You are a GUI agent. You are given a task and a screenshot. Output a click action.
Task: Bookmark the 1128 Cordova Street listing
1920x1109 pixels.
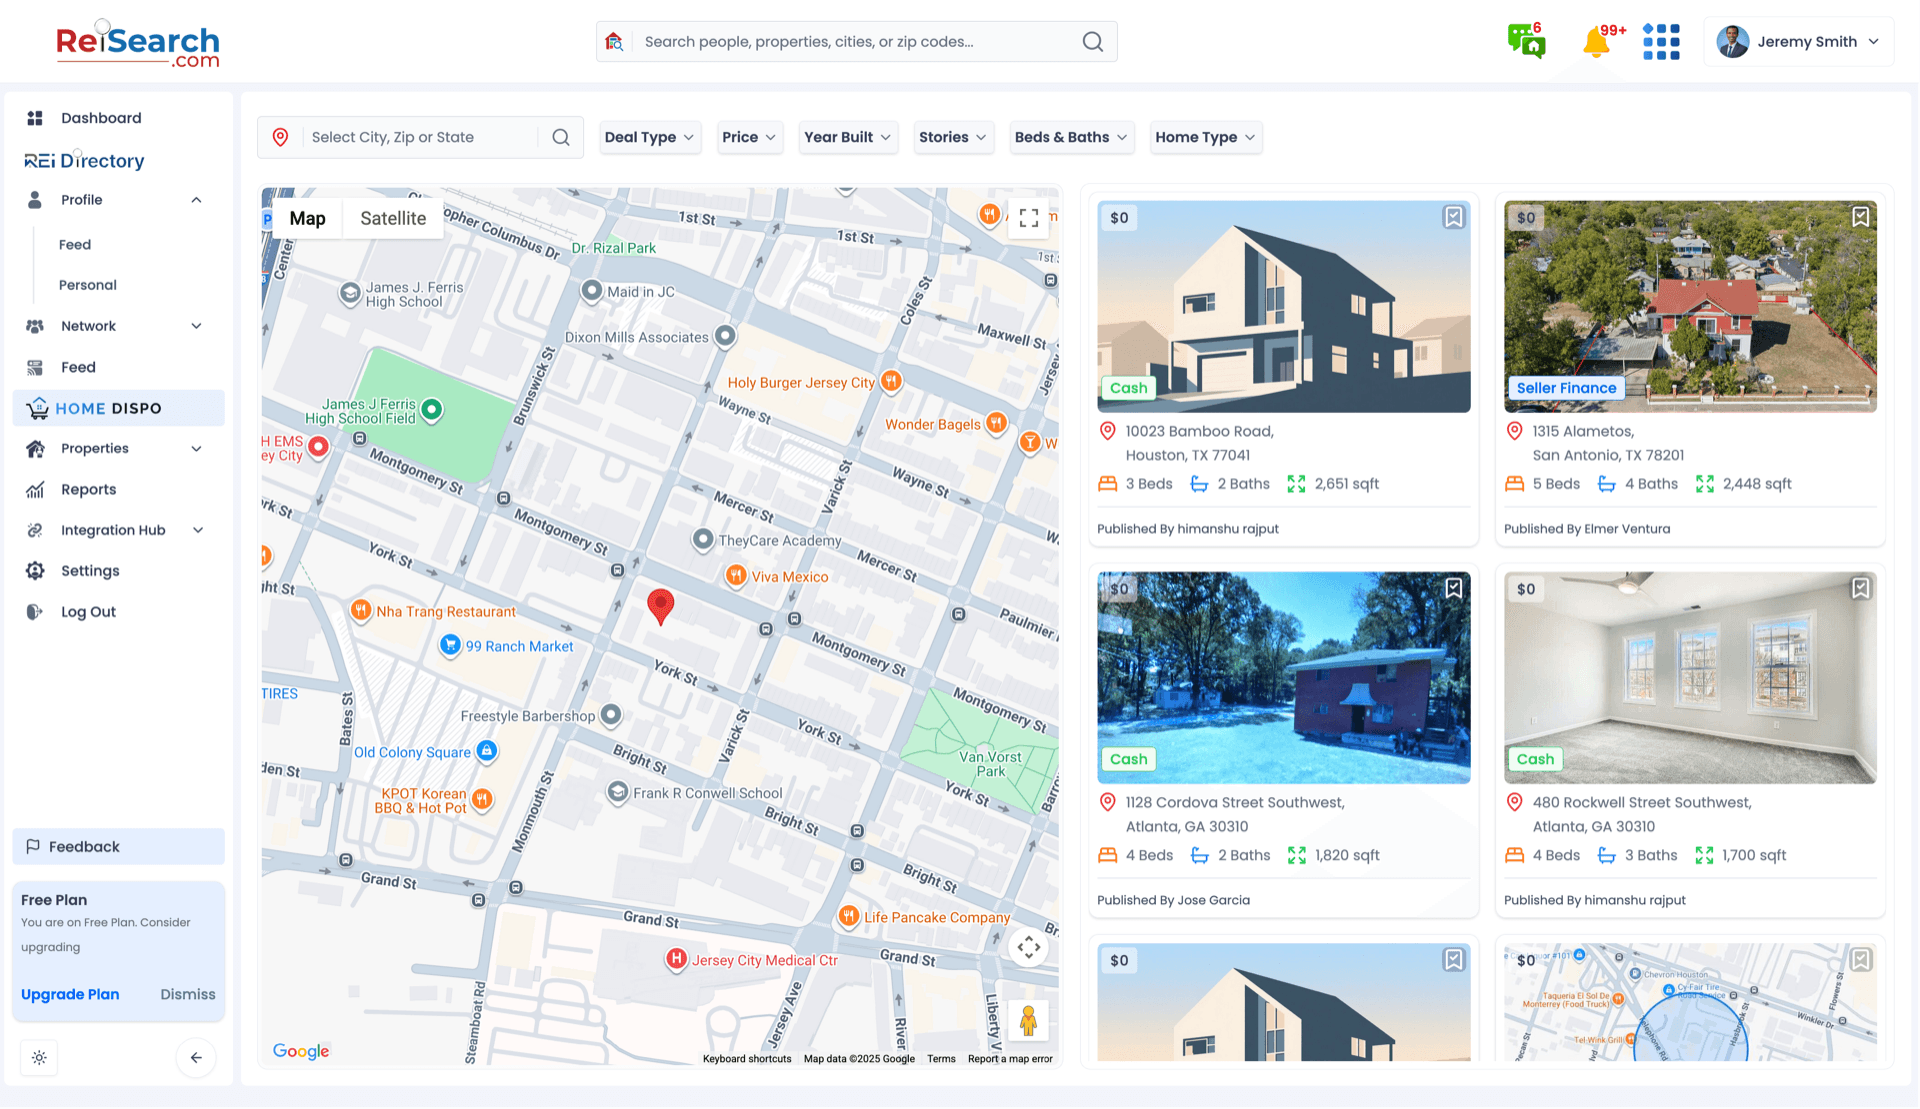1453,588
